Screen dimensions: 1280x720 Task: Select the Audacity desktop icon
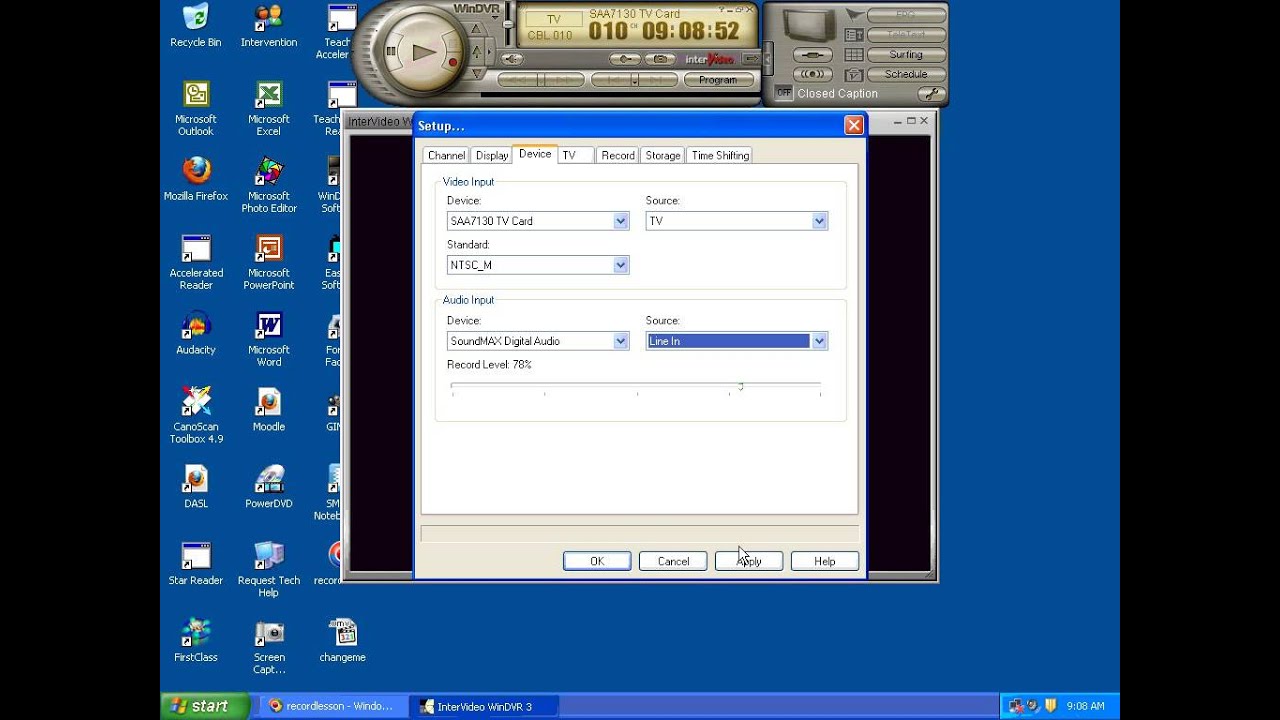pos(196,333)
